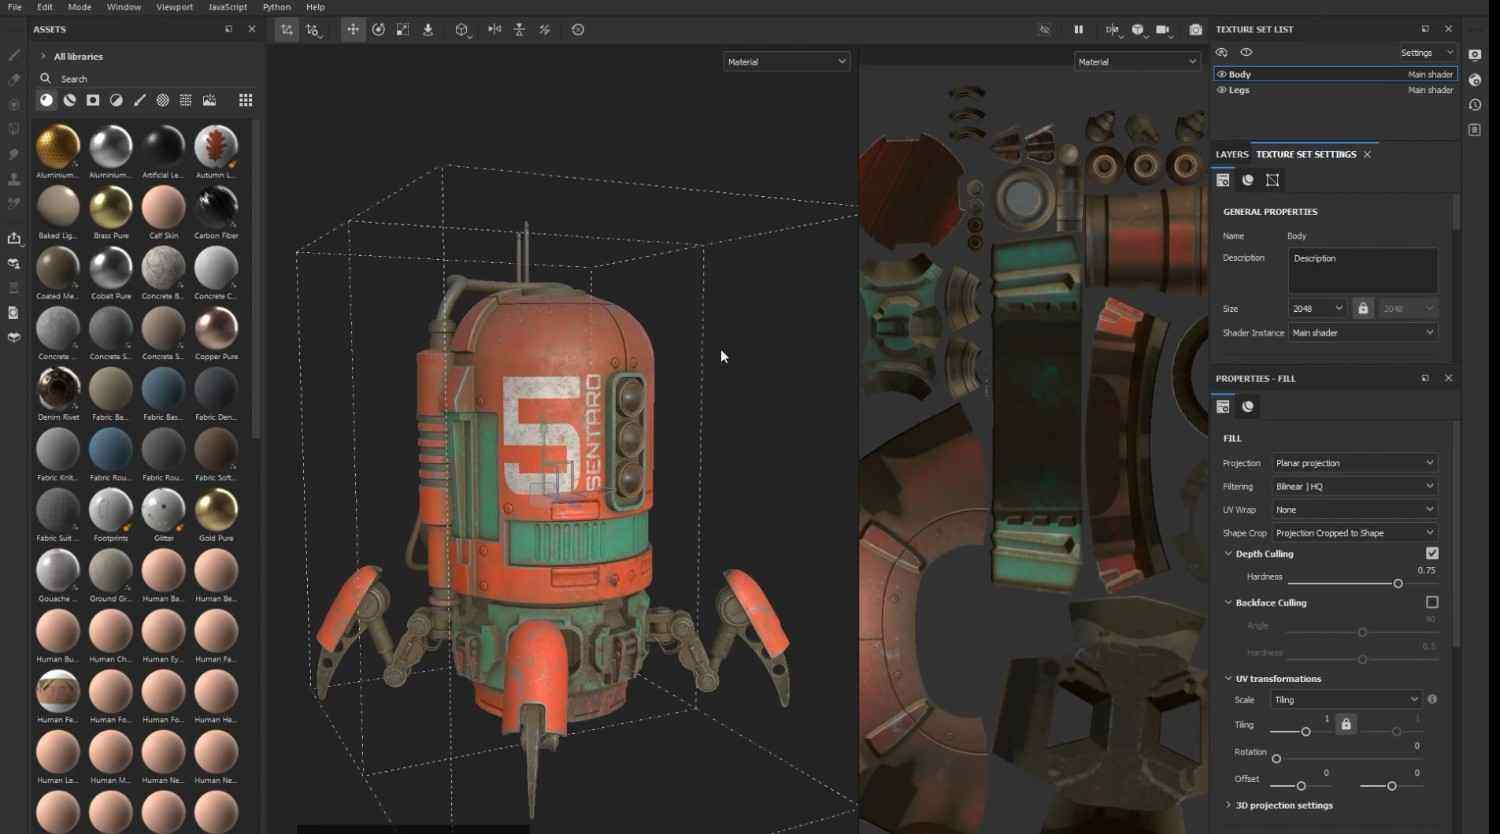Toggle the crossed-out eye hide icon
Image resolution: width=1500 pixels, height=834 pixels.
click(x=1045, y=30)
